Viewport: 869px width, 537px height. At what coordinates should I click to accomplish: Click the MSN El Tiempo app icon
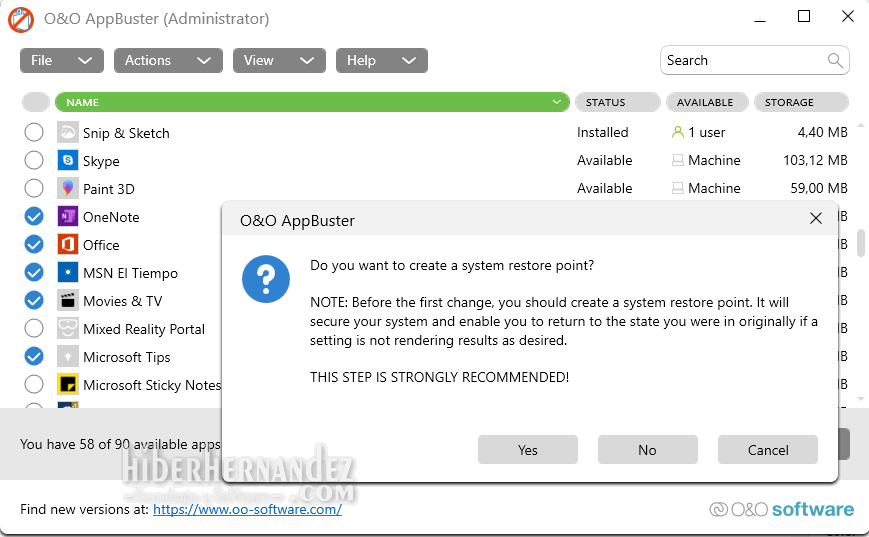tap(68, 273)
